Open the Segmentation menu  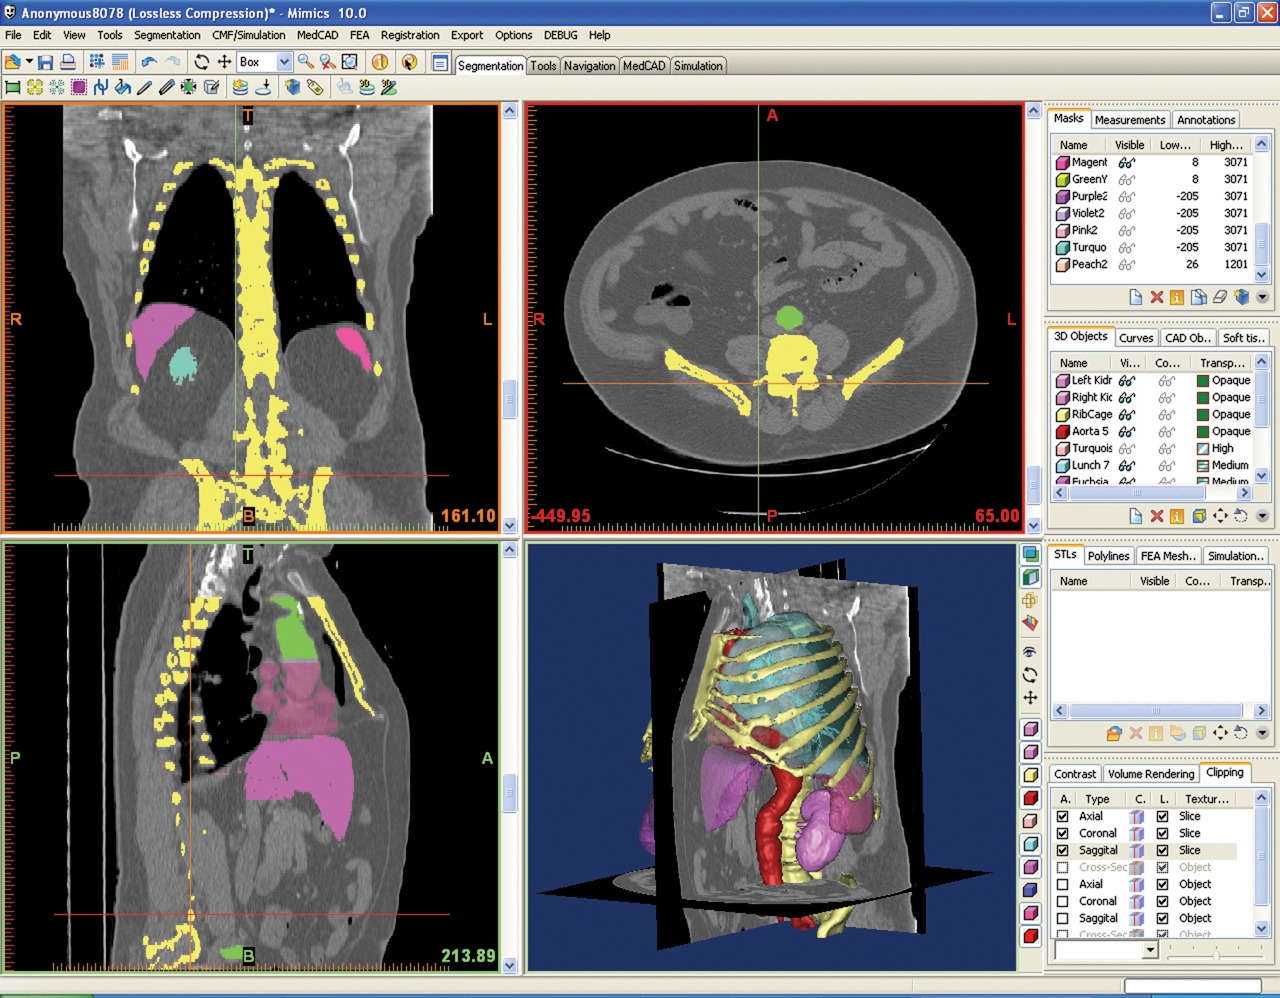[167, 35]
